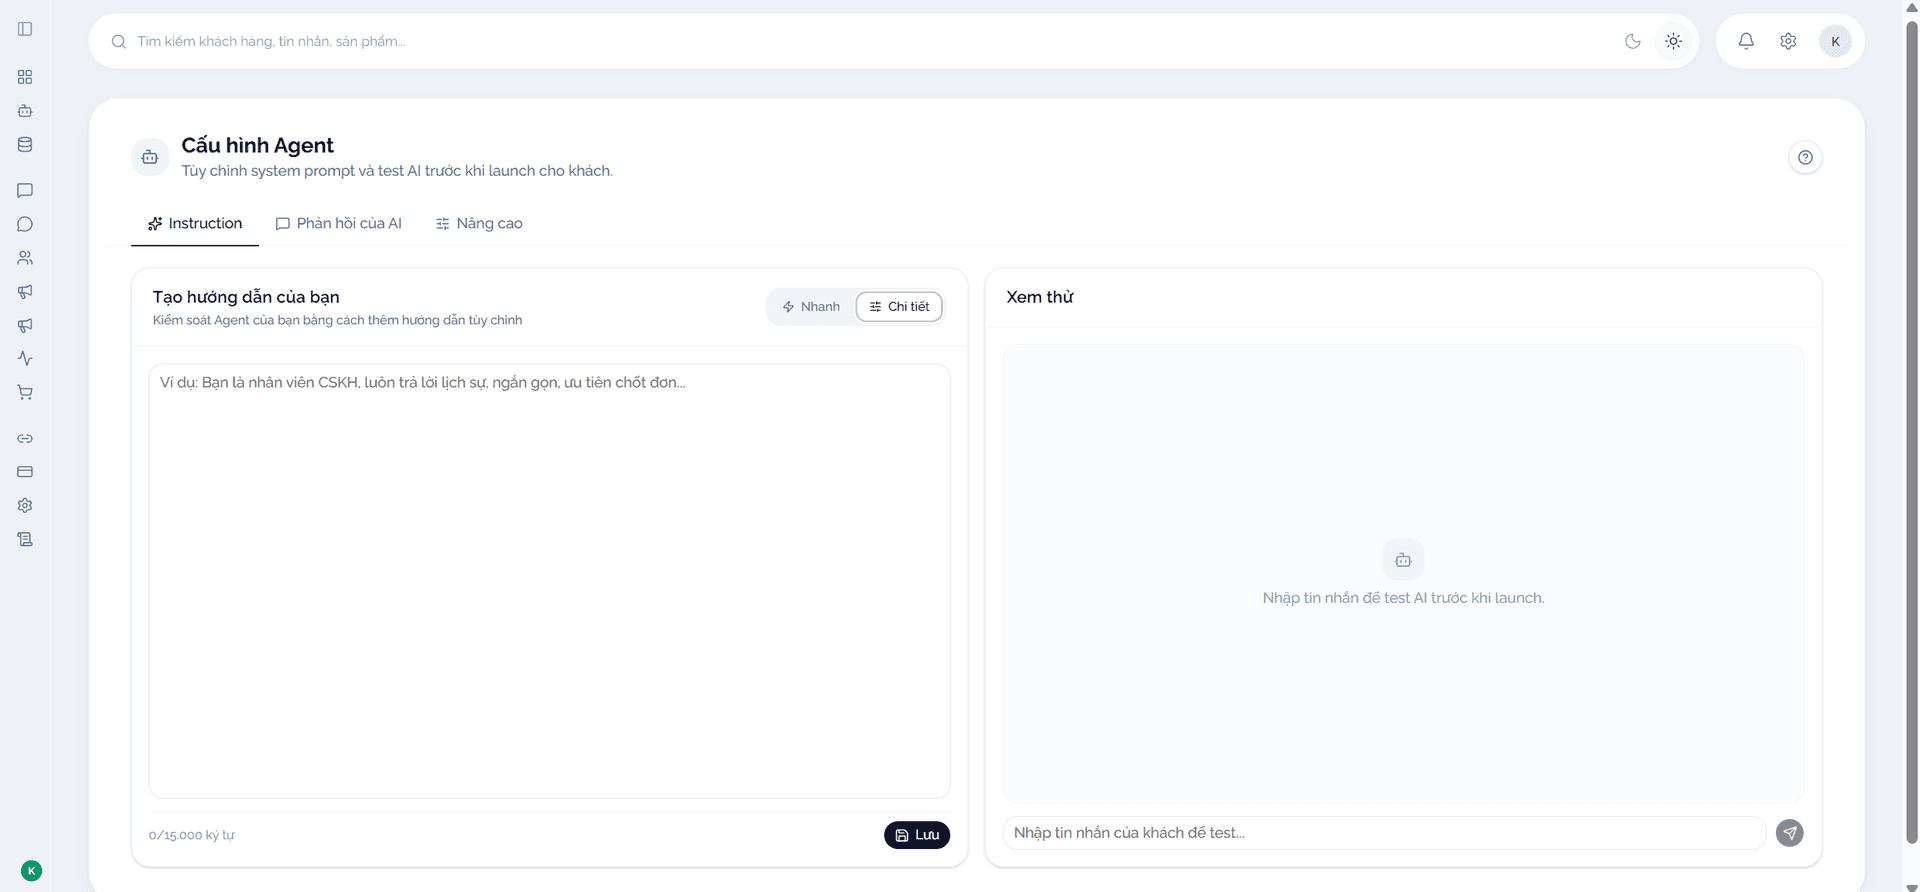
Task: Open the sidebar settings gear icon
Action: 25,505
